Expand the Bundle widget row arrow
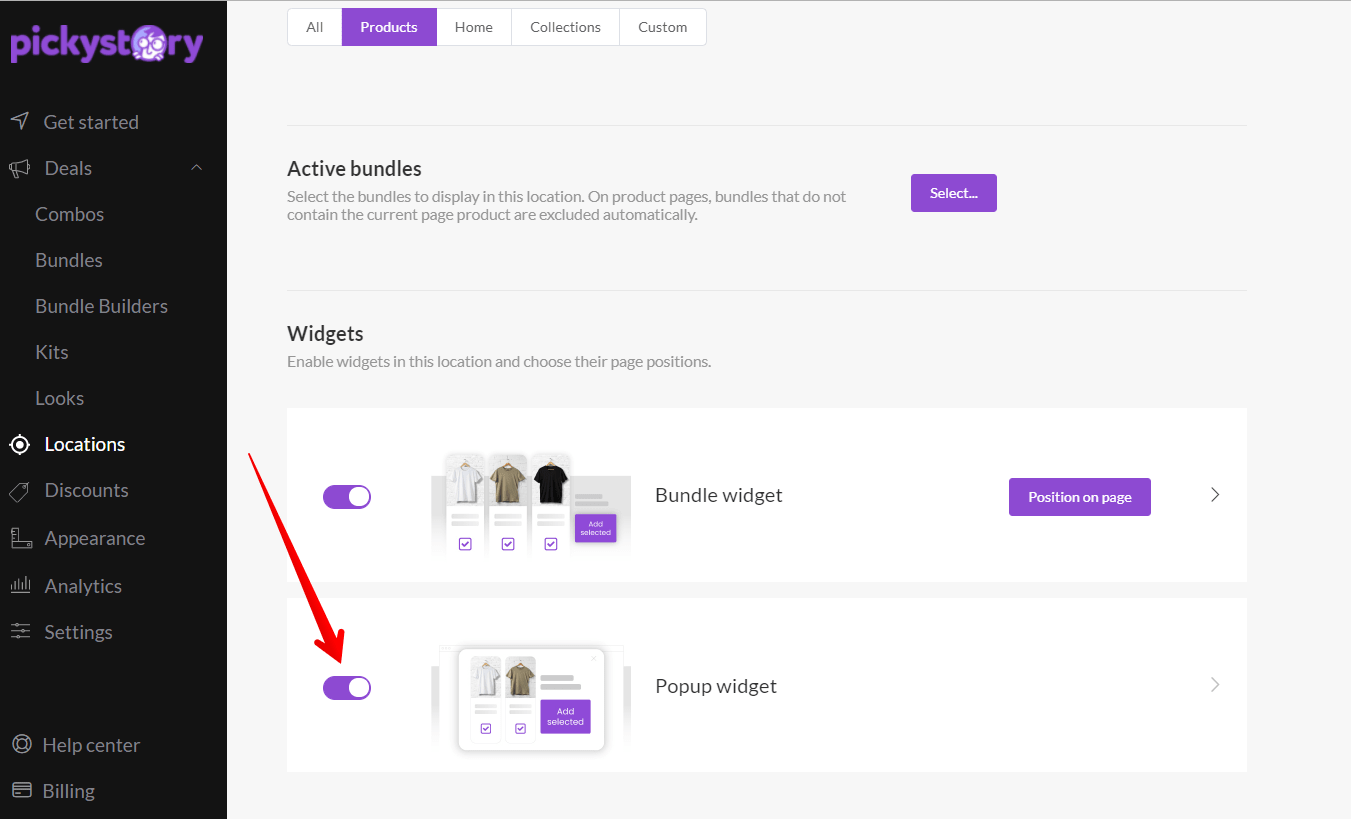1351x819 pixels. [1215, 495]
